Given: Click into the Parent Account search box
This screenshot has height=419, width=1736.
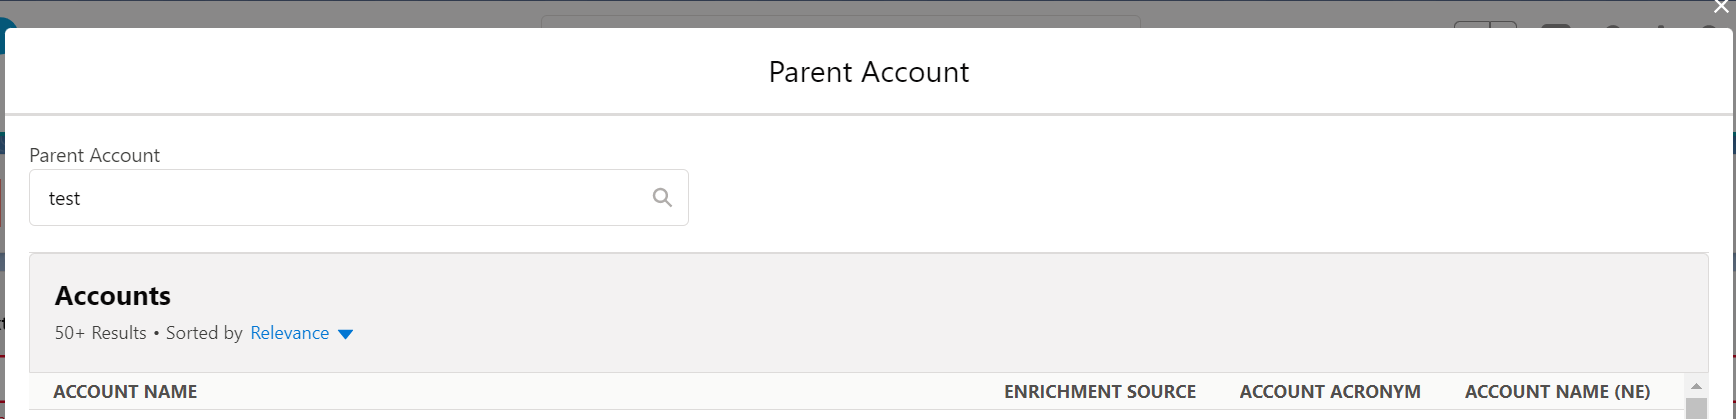Looking at the screenshot, I should 340,198.
